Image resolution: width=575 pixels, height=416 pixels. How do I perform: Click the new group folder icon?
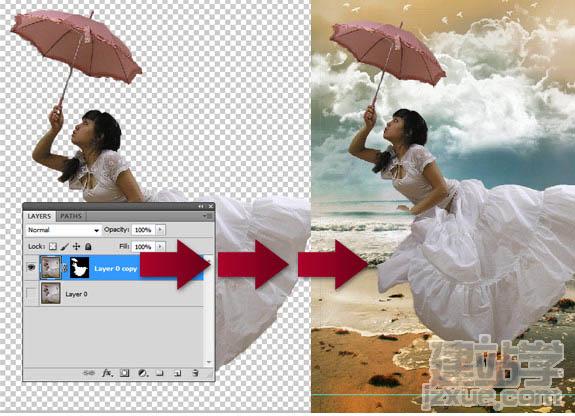point(160,373)
